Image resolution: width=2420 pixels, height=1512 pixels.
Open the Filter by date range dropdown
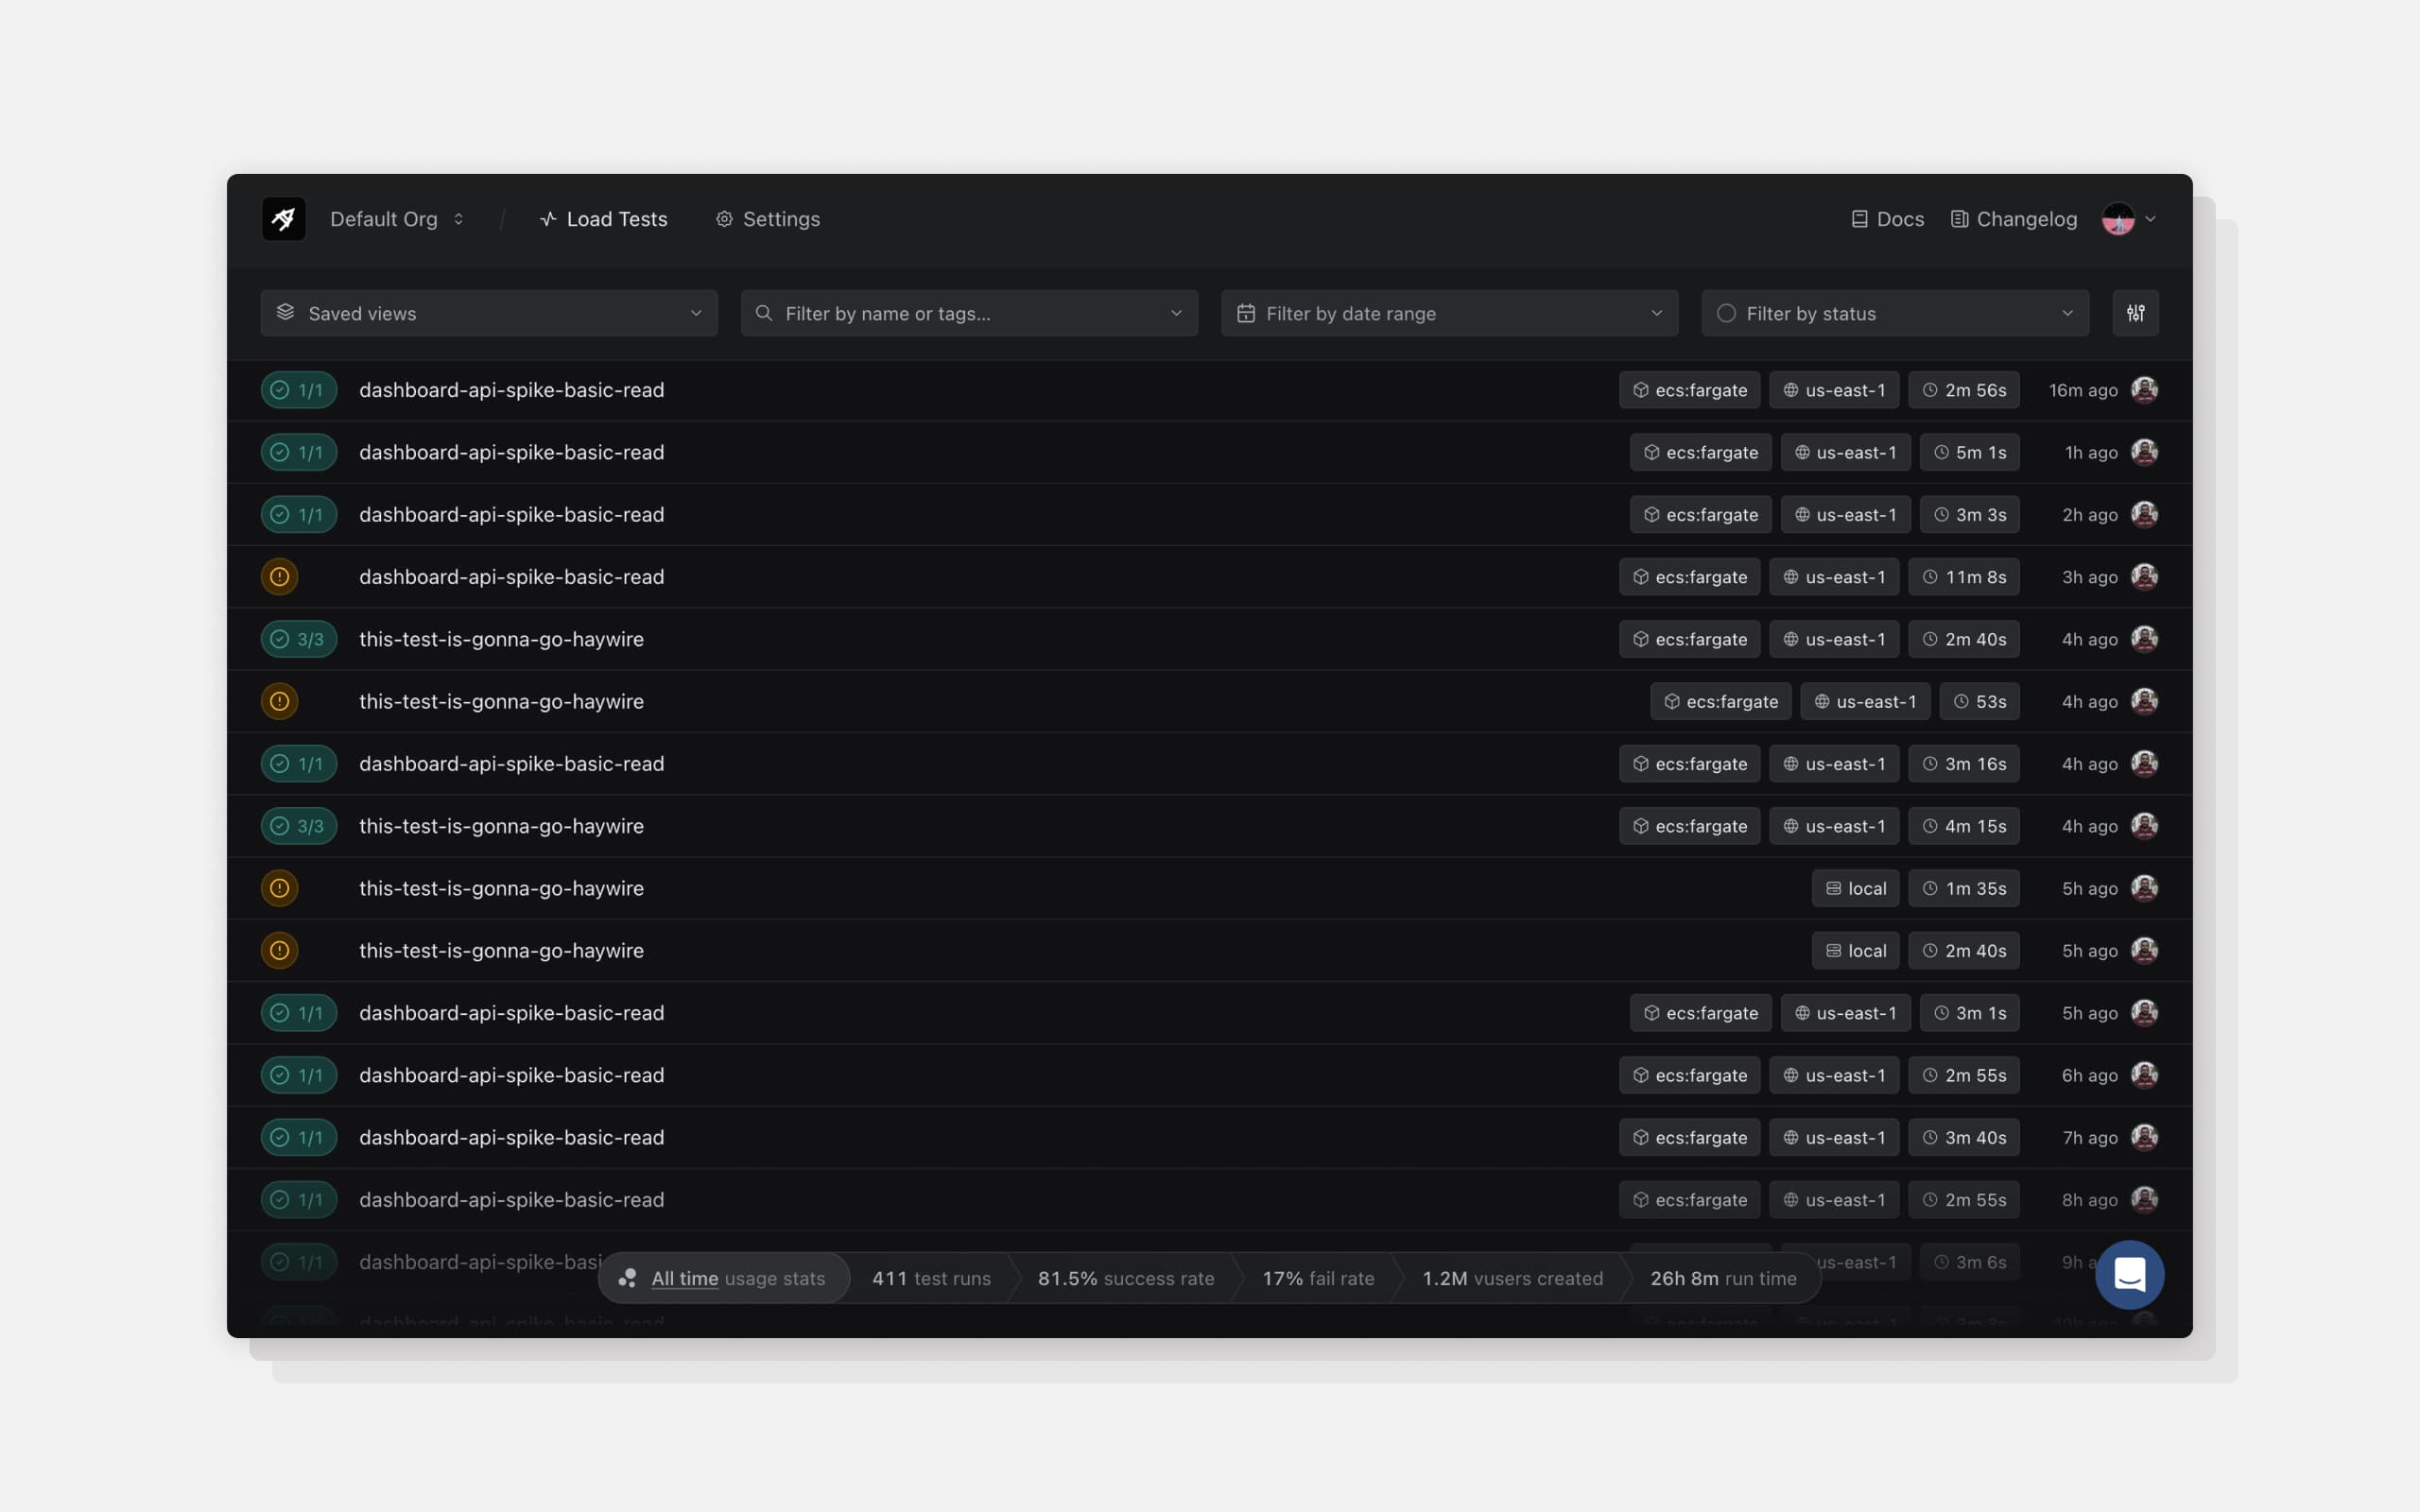click(1448, 313)
